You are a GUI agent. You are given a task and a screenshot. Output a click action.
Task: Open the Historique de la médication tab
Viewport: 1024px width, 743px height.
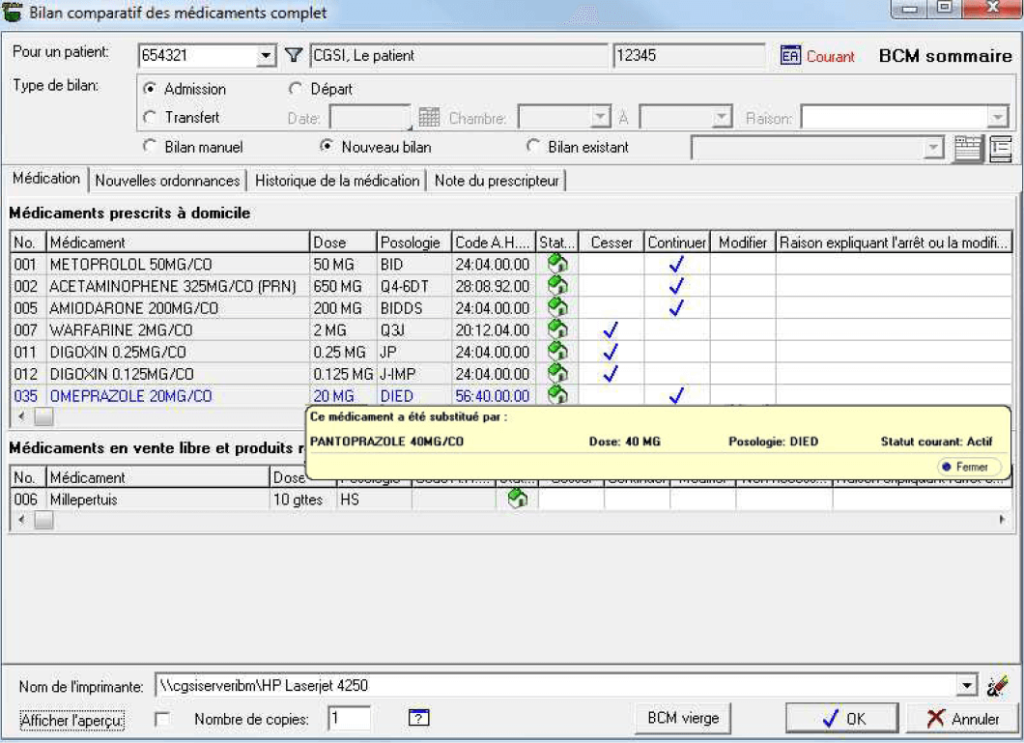337,181
